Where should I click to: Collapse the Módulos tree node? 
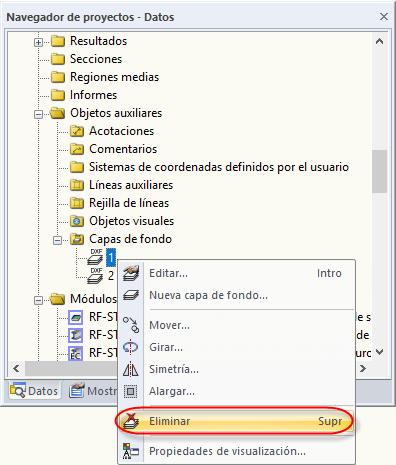pos(38,300)
